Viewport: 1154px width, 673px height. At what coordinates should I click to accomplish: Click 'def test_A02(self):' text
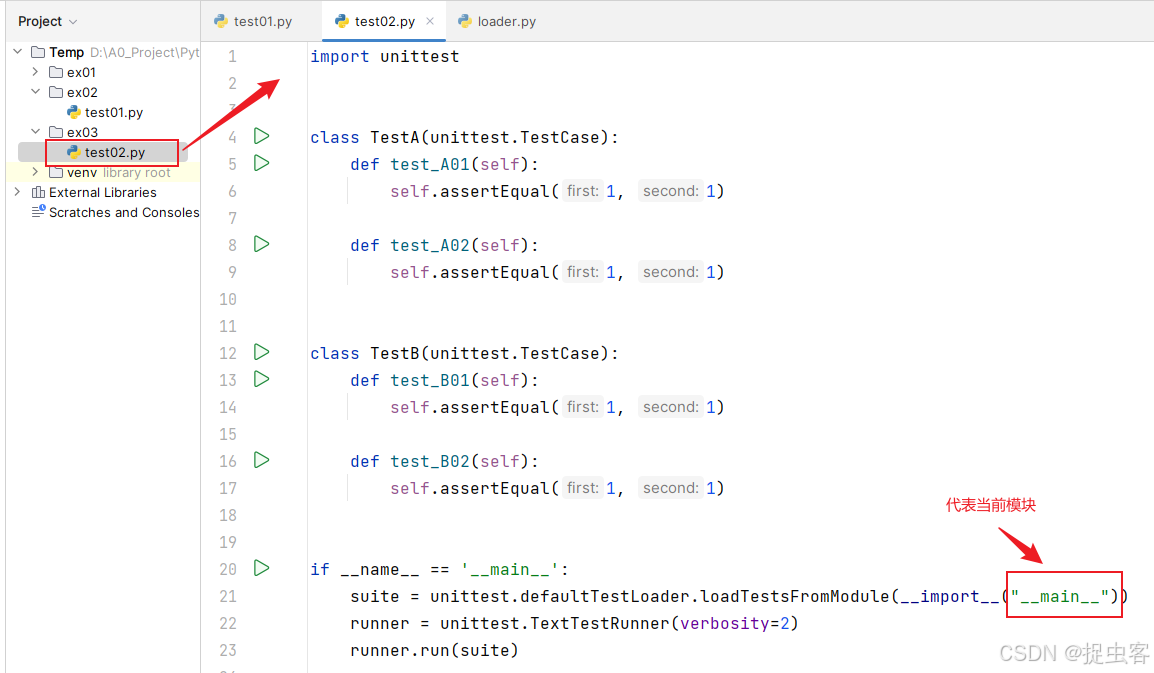click(x=444, y=245)
